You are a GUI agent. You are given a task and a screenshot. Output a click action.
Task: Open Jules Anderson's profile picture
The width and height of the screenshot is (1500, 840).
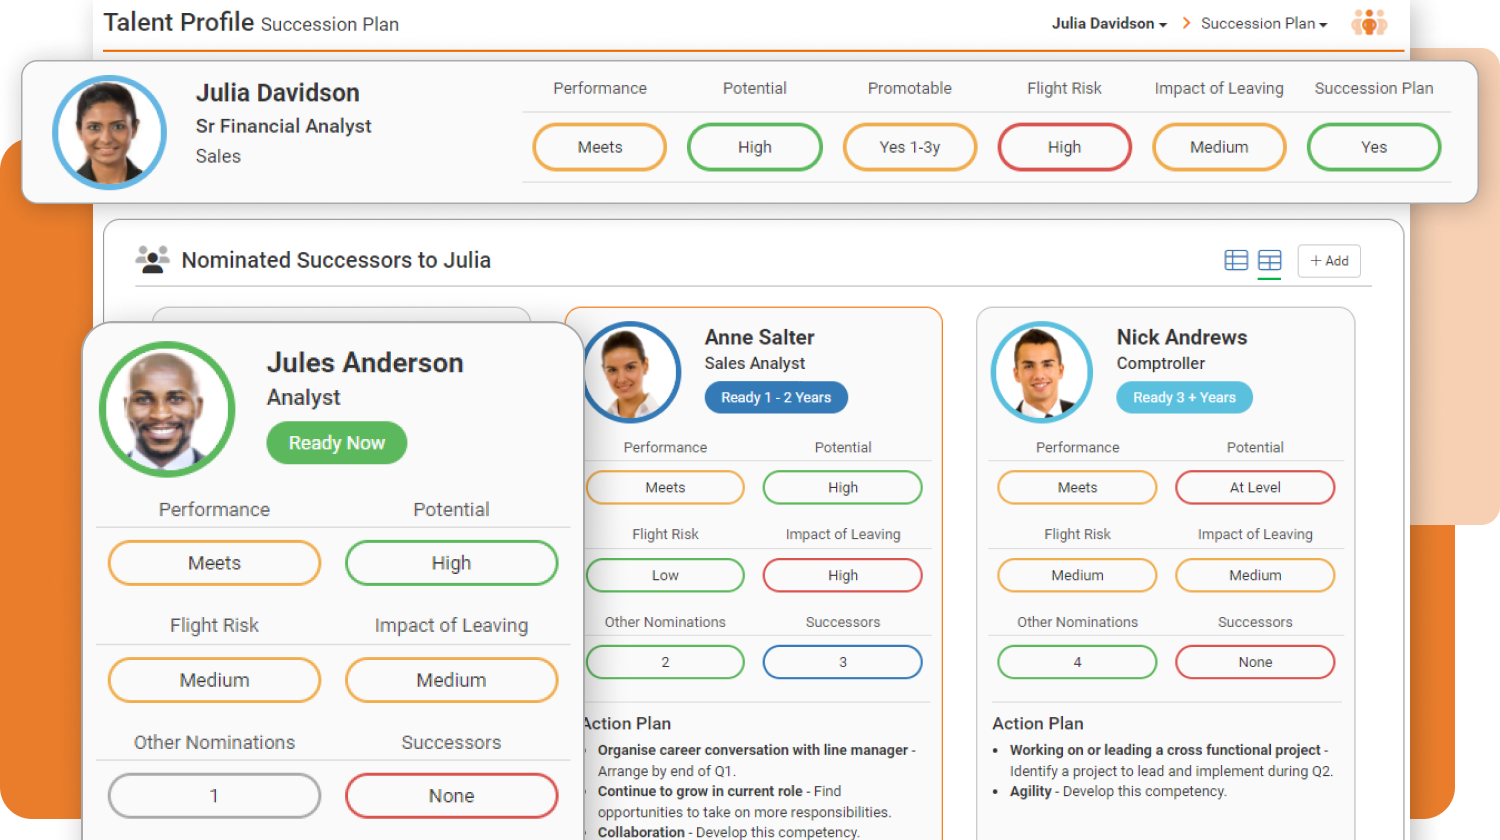(167, 409)
